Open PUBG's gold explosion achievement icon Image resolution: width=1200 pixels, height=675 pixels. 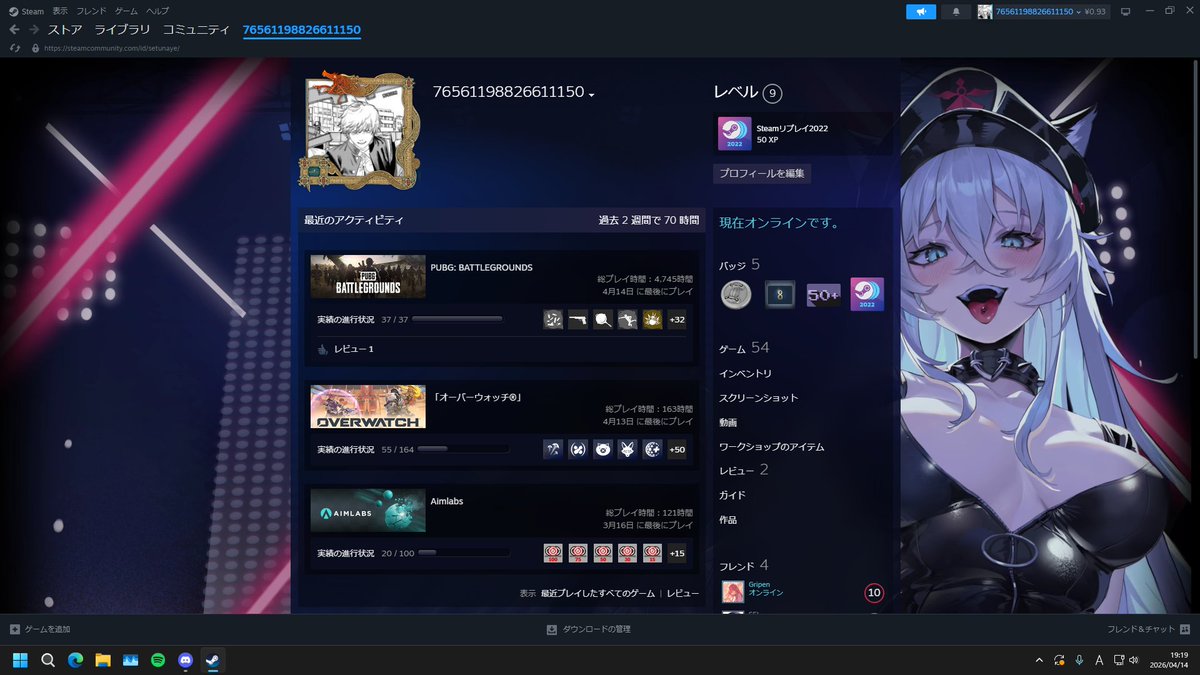(652, 320)
